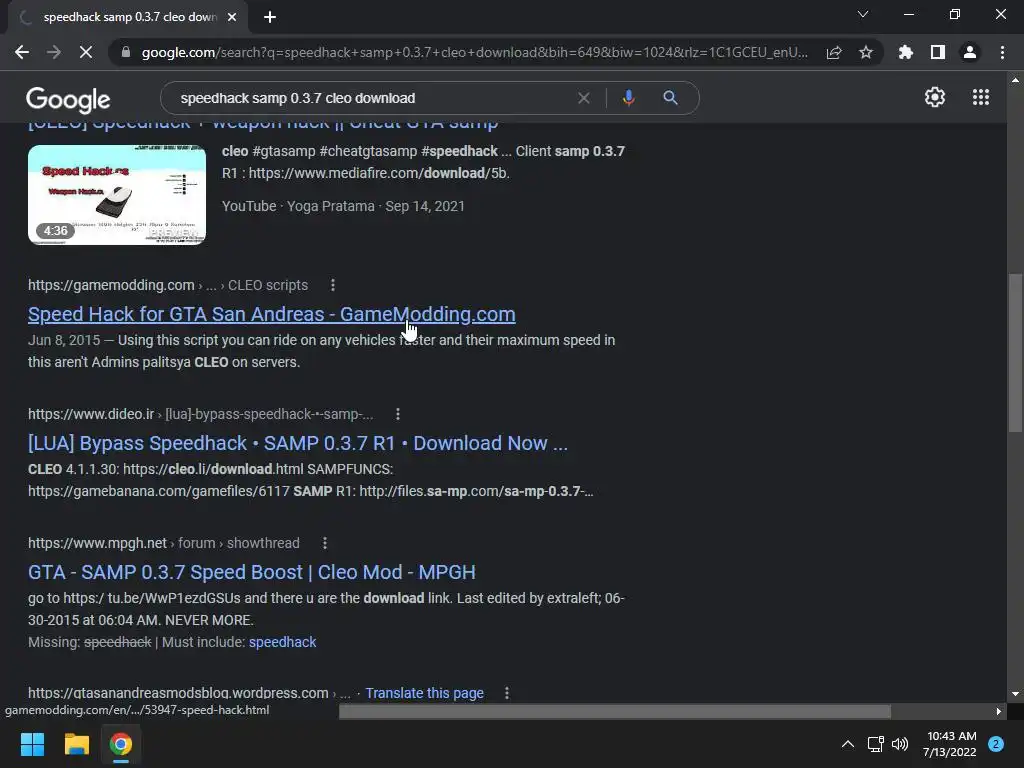Open more options for mpgh.net result

325,543
